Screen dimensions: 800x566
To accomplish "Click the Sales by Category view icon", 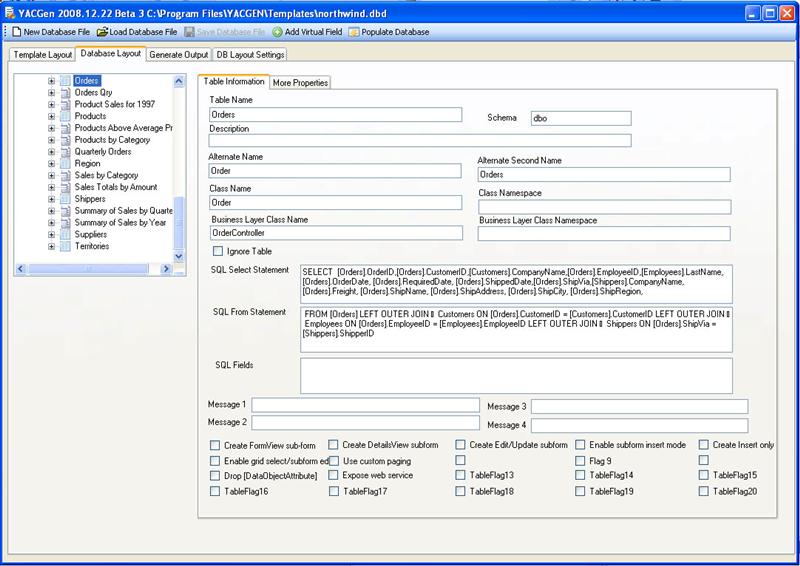I will [x=65, y=176].
